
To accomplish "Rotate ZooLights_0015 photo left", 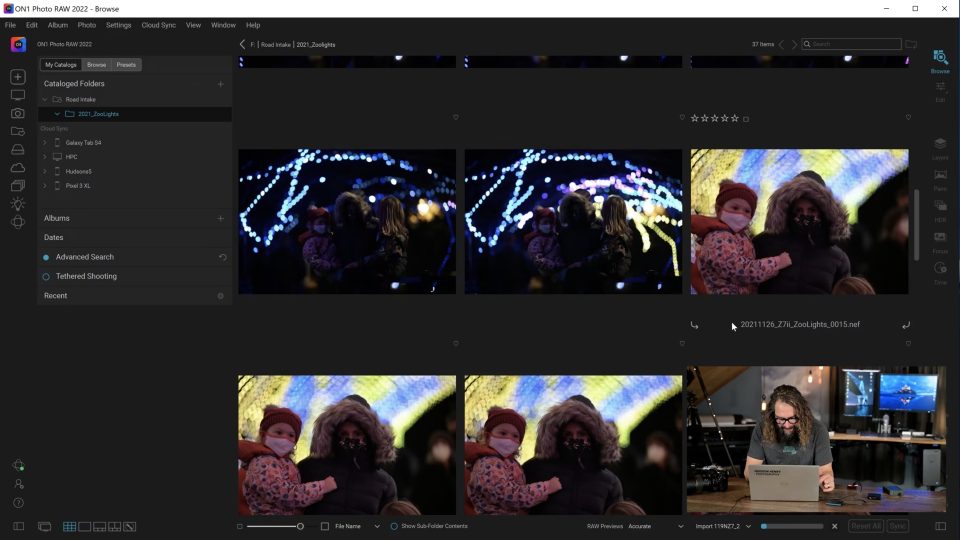I will [x=694, y=325].
